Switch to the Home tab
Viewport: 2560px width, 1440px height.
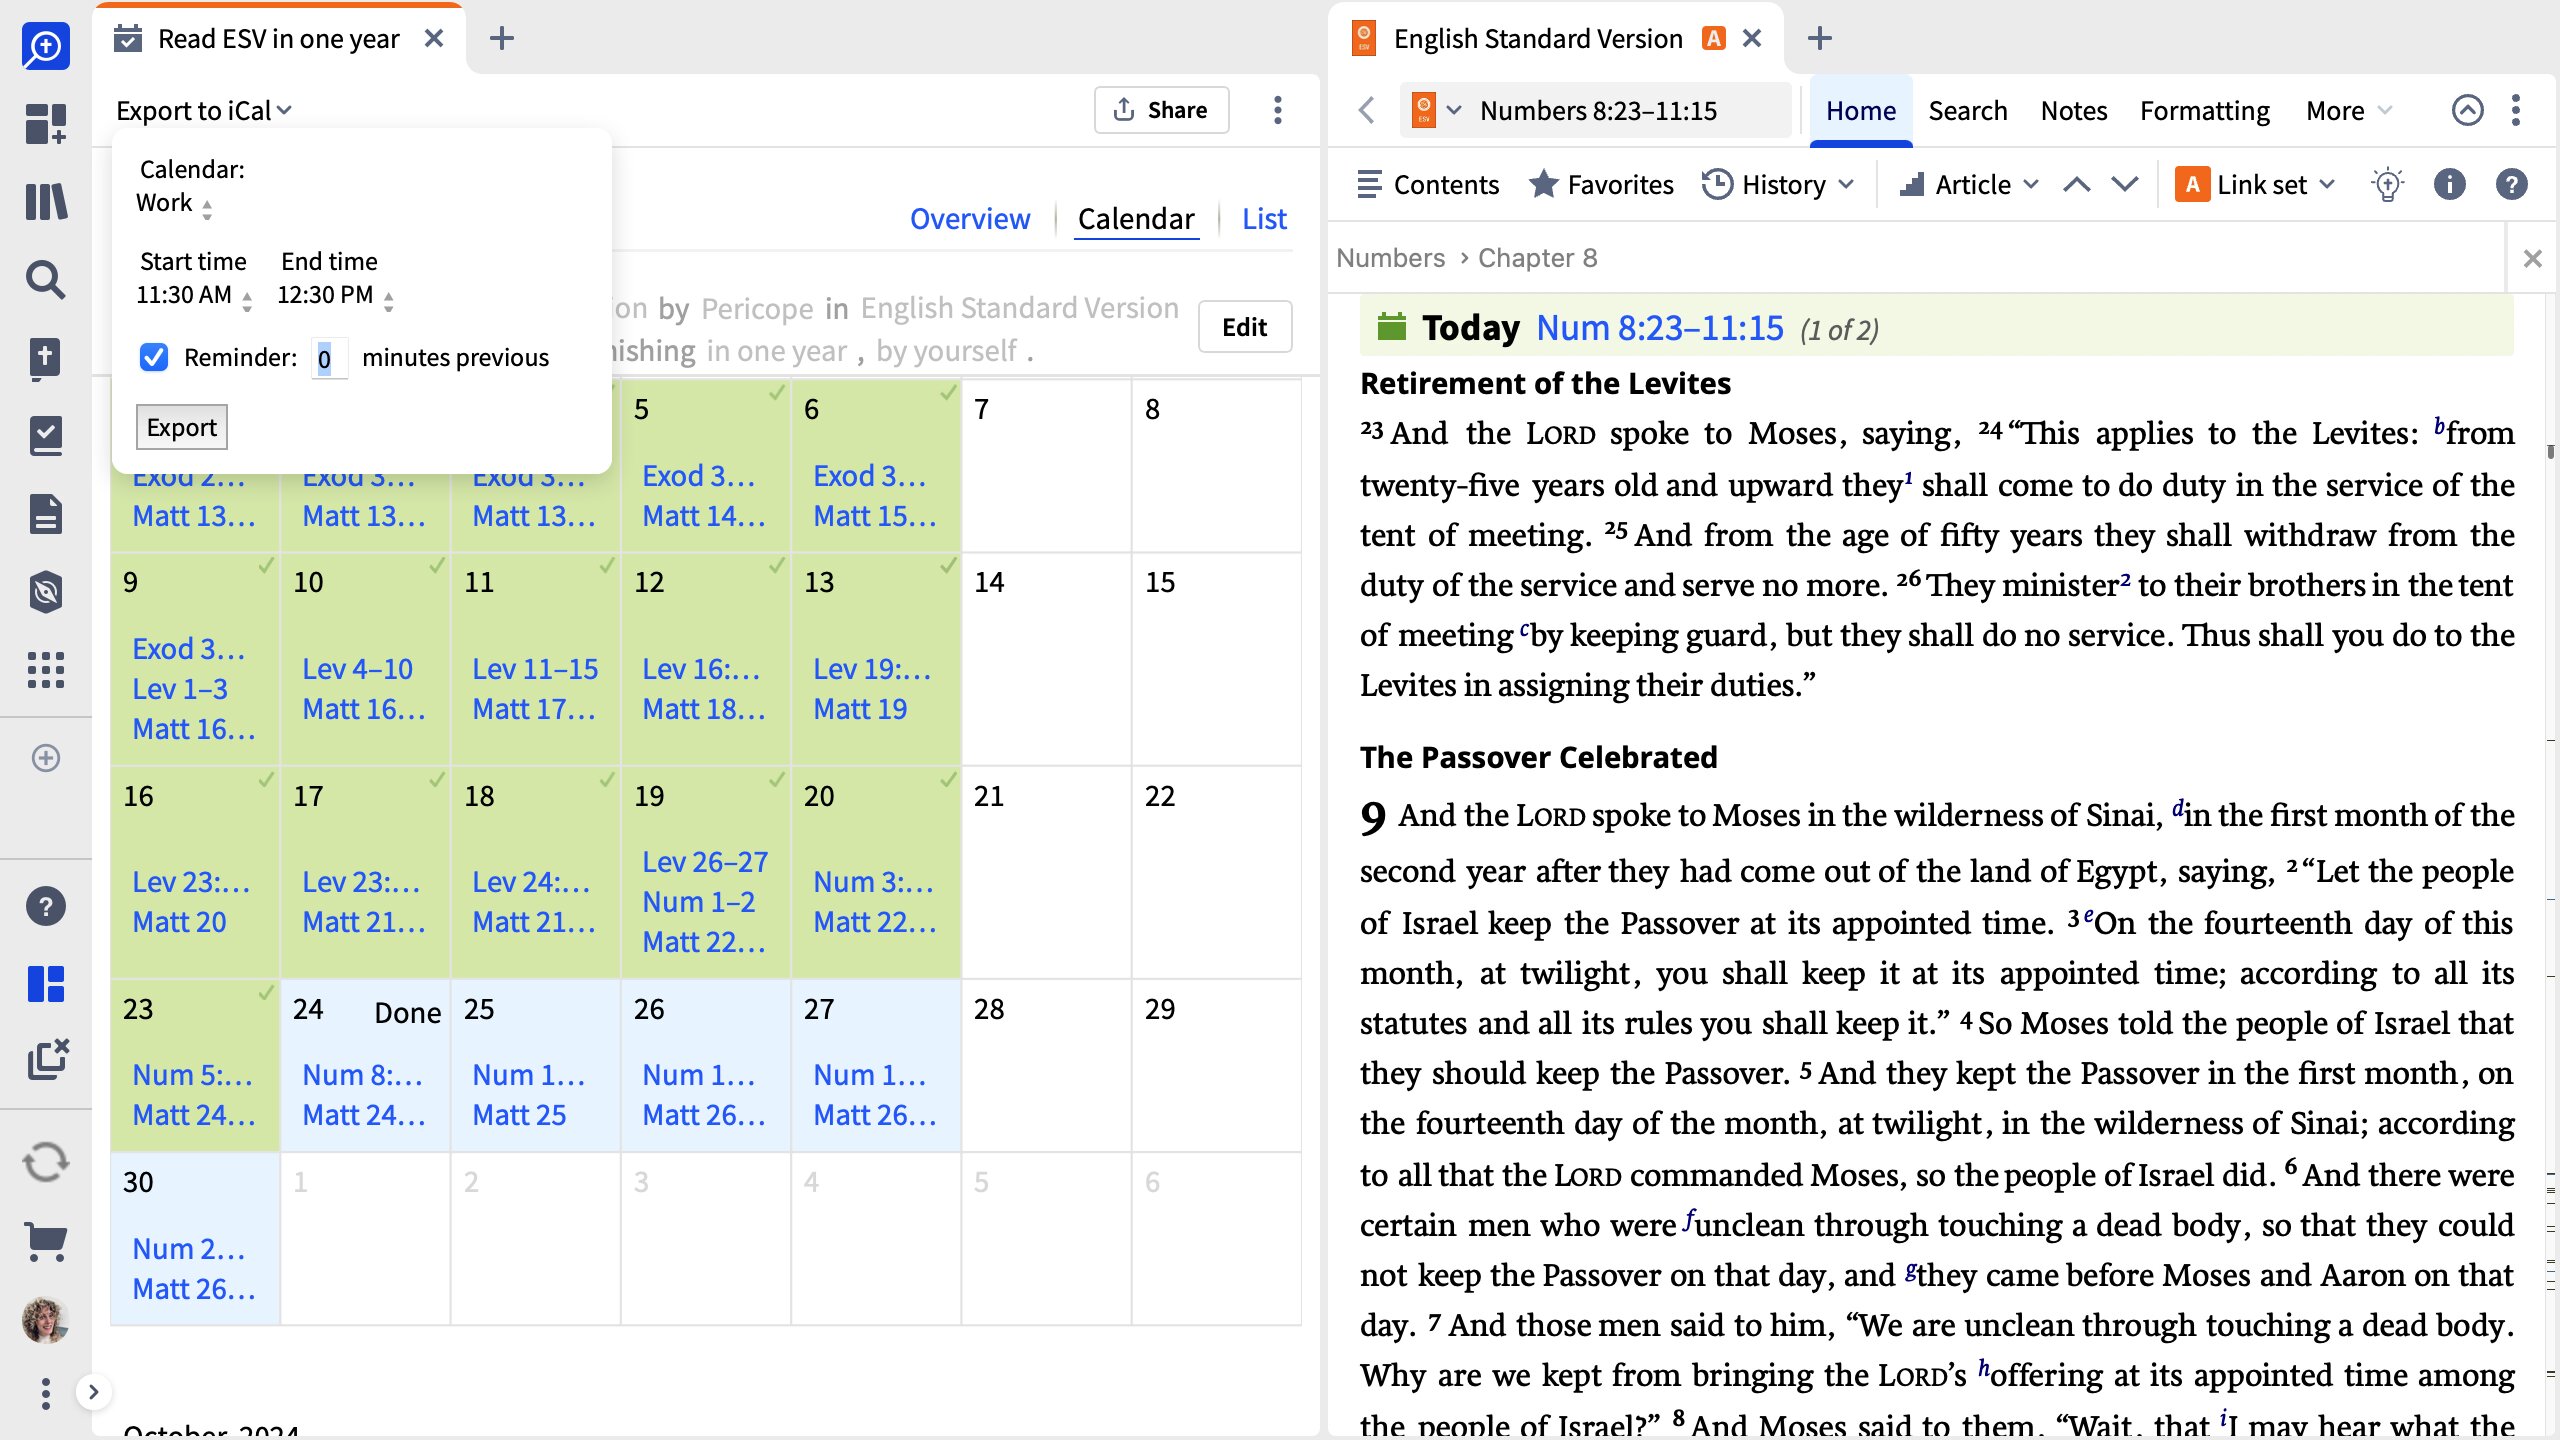point(1861,110)
